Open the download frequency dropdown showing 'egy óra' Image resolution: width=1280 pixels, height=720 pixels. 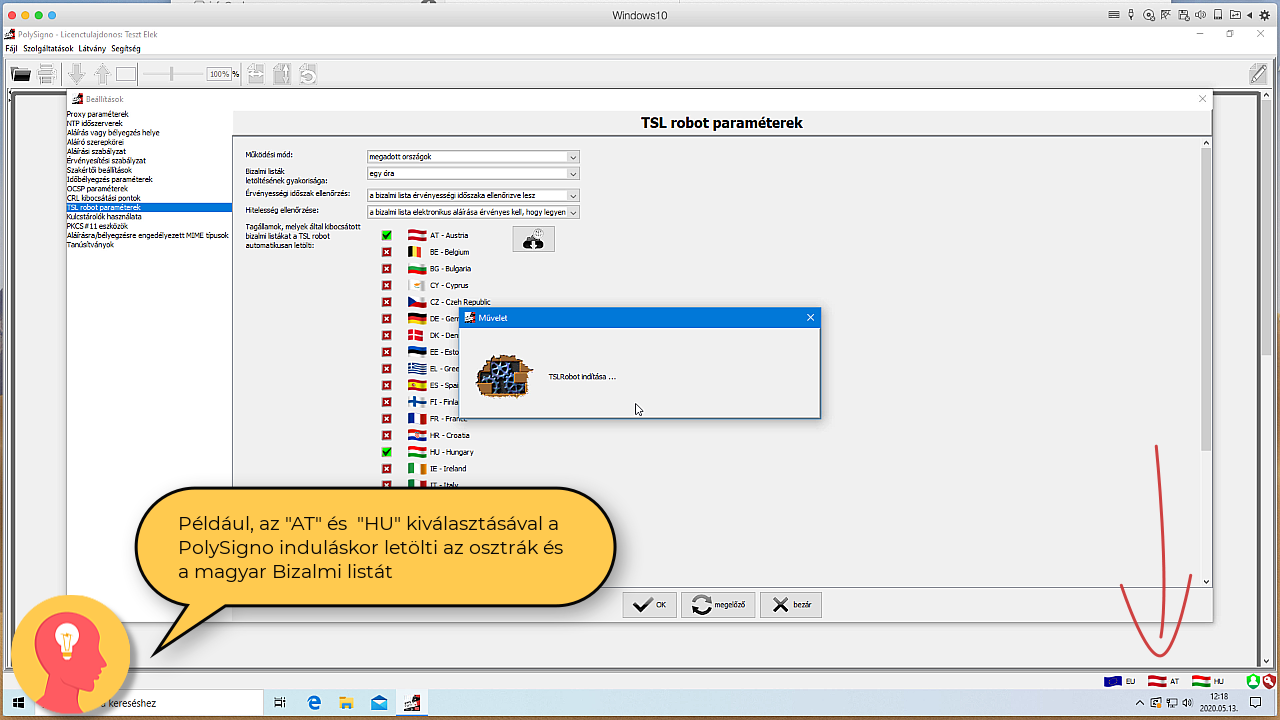point(573,174)
